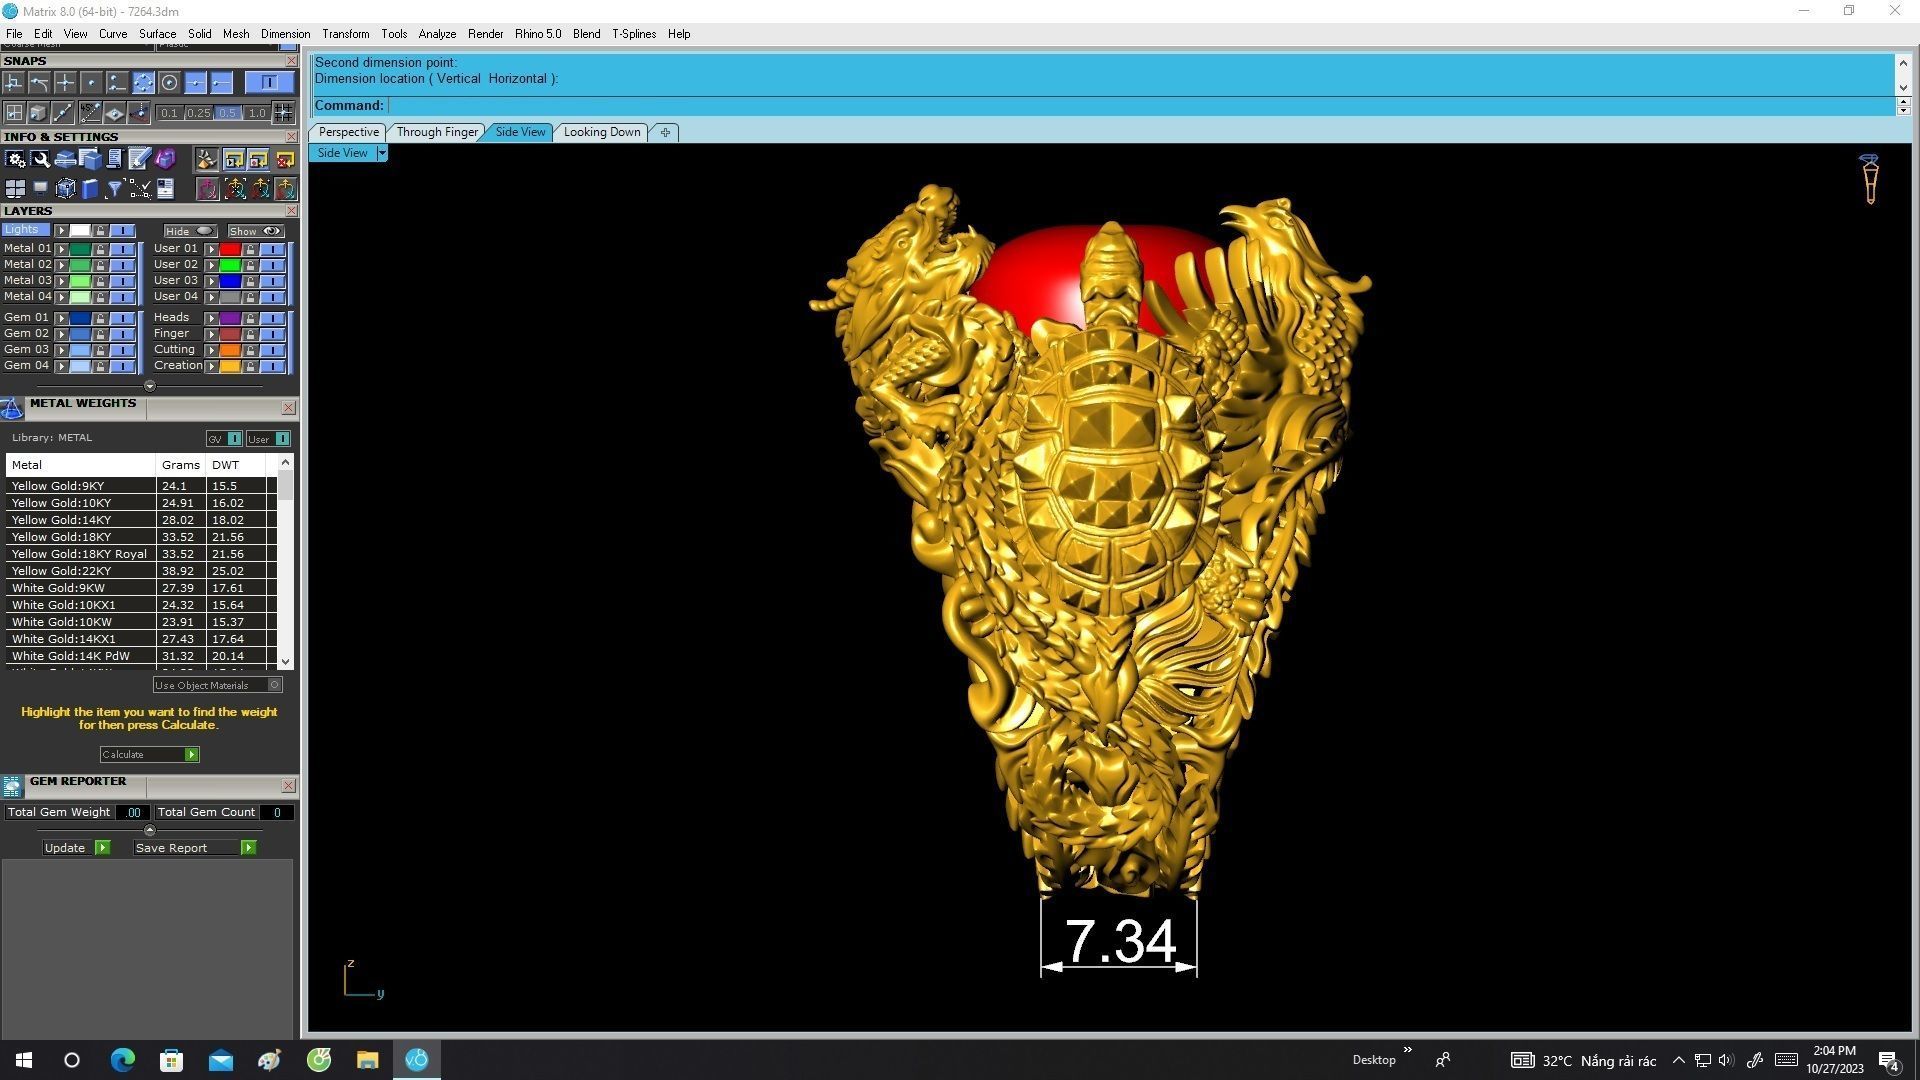Viewport: 1920px width, 1080px height.
Task: Click the Metal Weights panel icon
Action: click(x=12, y=408)
